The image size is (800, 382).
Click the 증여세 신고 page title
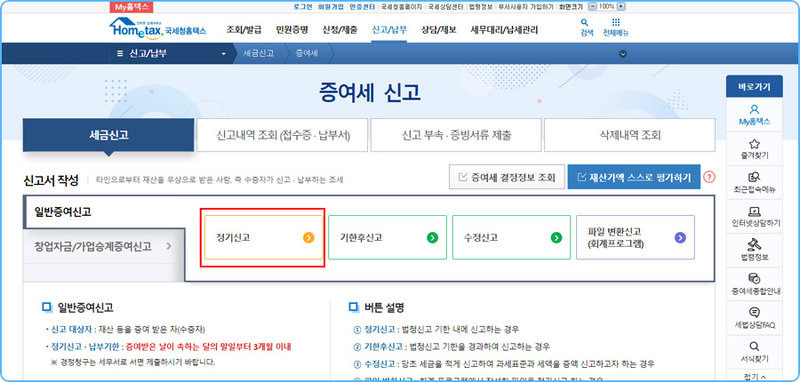[x=370, y=93]
